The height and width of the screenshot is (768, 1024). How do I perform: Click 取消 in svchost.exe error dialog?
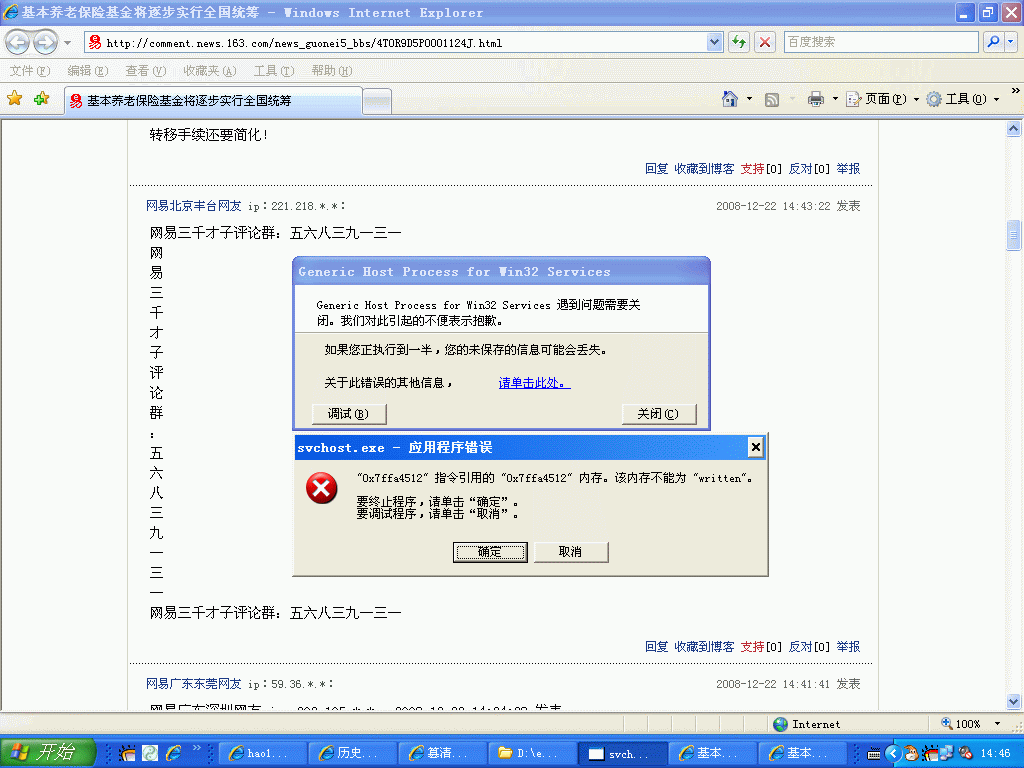point(571,552)
